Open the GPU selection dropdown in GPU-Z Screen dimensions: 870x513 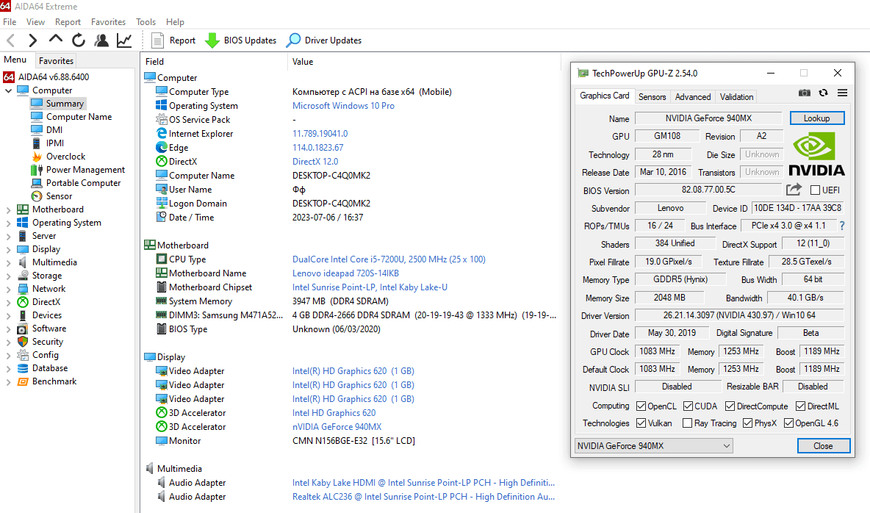pyautogui.click(x=654, y=446)
